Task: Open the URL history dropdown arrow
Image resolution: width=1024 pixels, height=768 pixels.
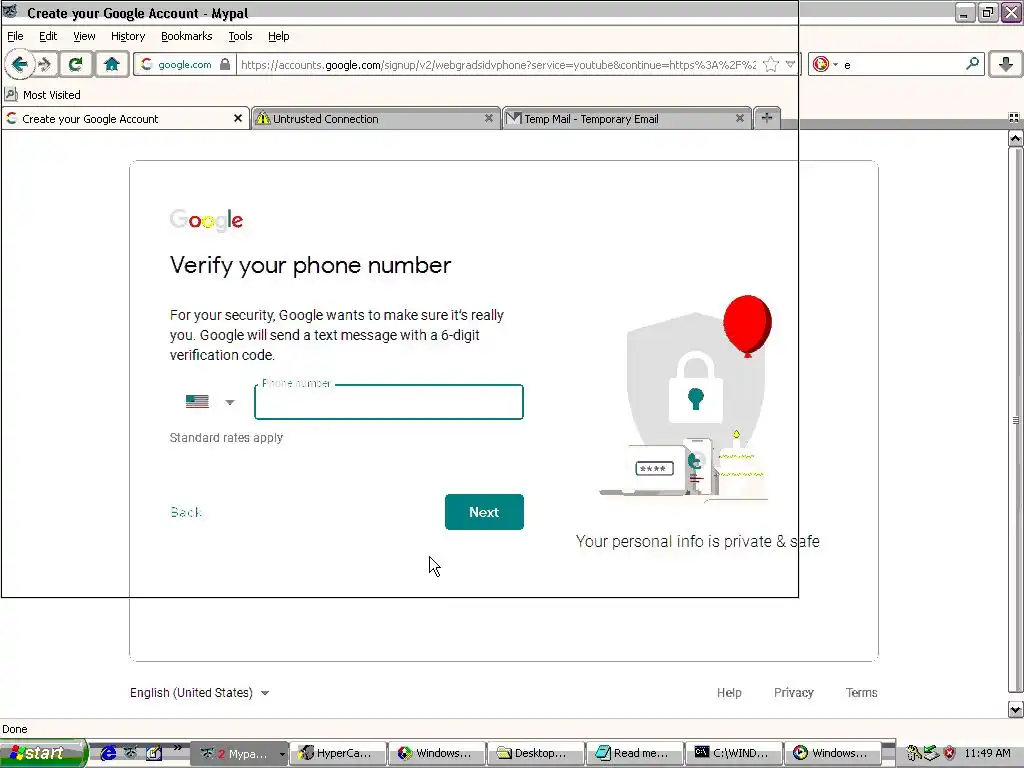Action: (790, 64)
